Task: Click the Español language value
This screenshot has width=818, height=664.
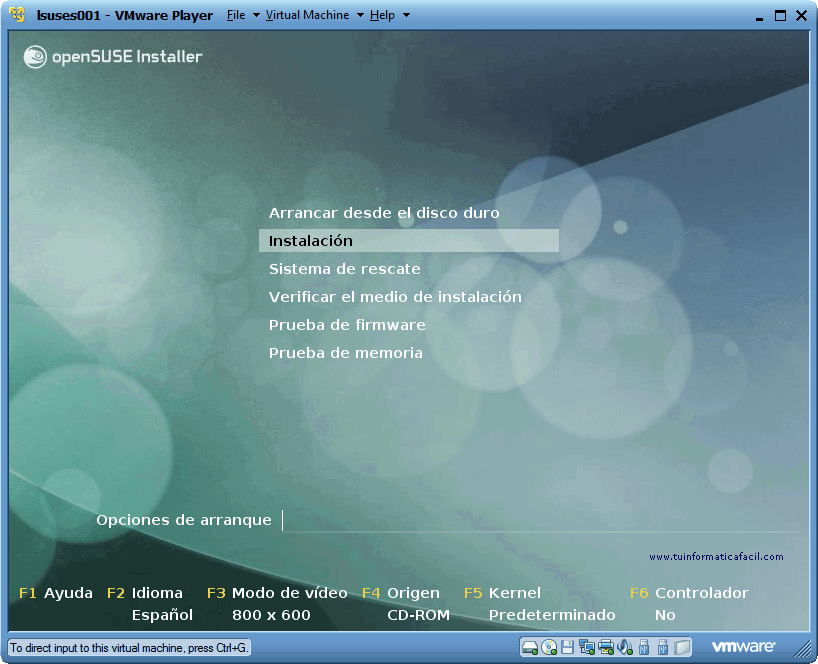Action: pyautogui.click(x=162, y=615)
